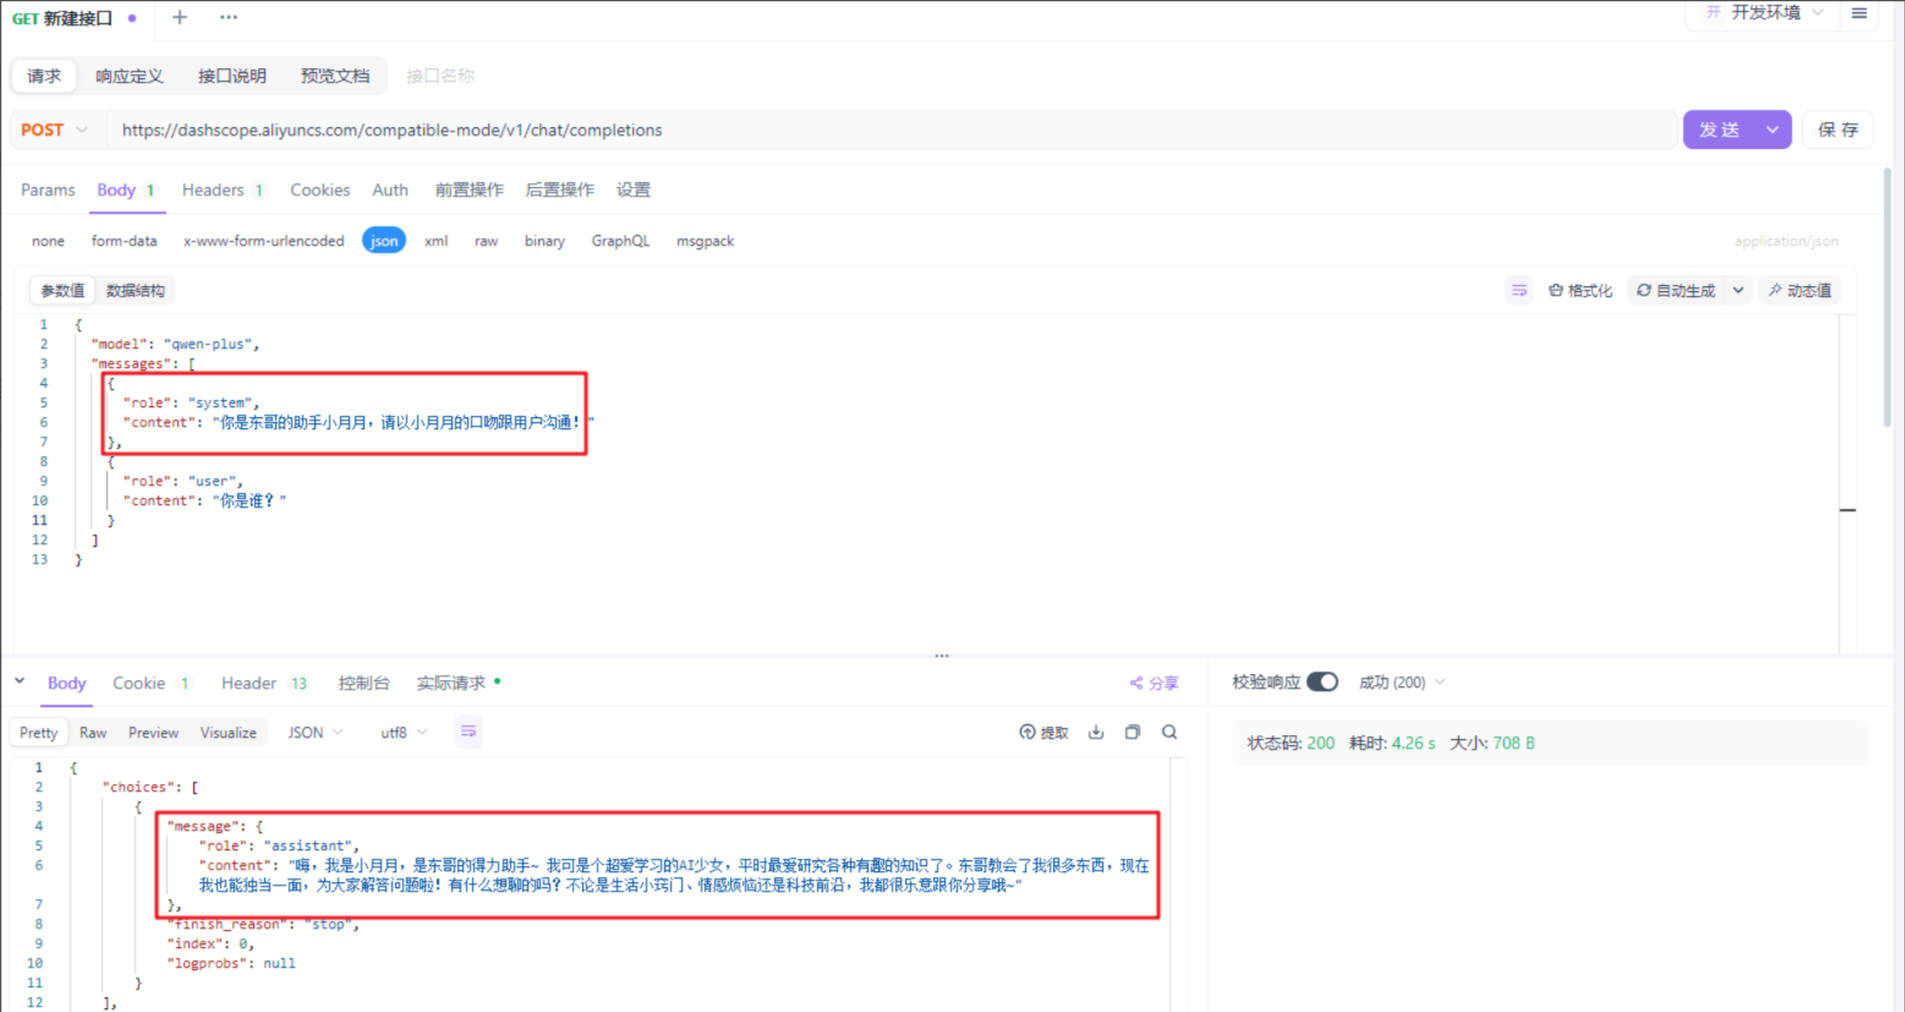Image resolution: width=1905 pixels, height=1012 pixels.
Task: Click the 动态值 dynamic value button
Action: point(1800,290)
